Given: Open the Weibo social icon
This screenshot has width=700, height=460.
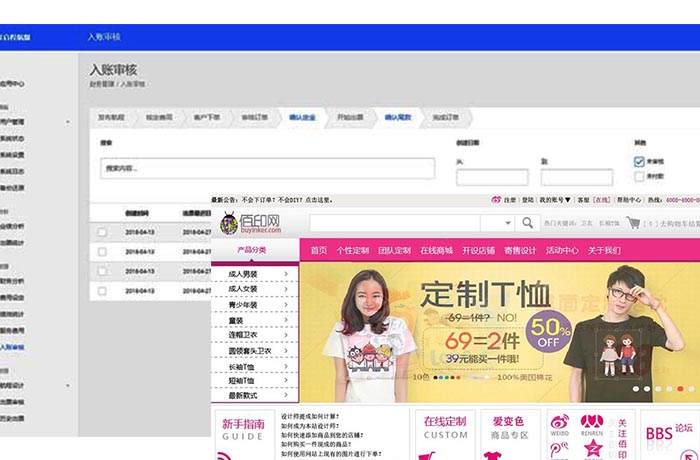Looking at the screenshot, I should coord(560,423).
